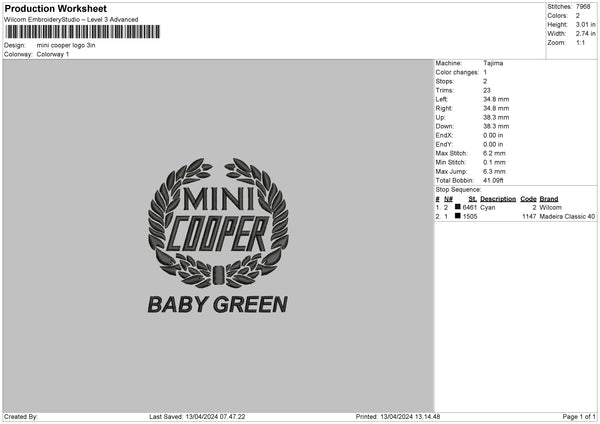Select the Stitches value 7968

click(583, 7)
